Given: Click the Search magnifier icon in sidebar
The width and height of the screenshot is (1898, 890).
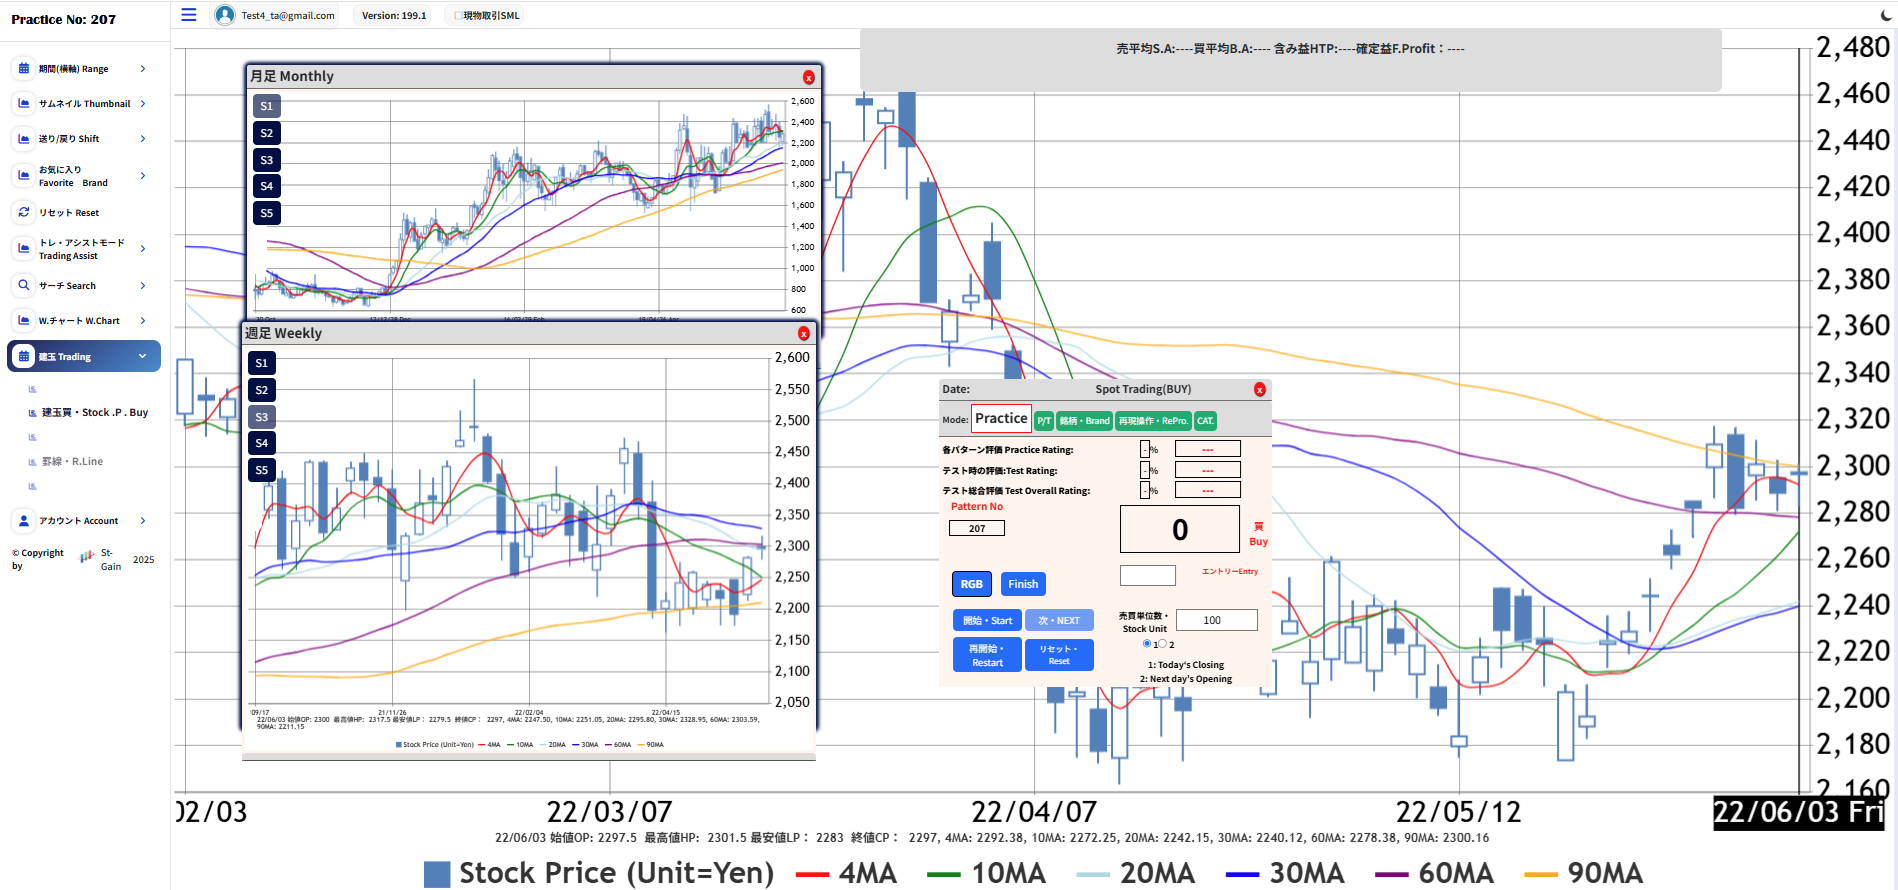Looking at the screenshot, I should pyautogui.click(x=24, y=285).
